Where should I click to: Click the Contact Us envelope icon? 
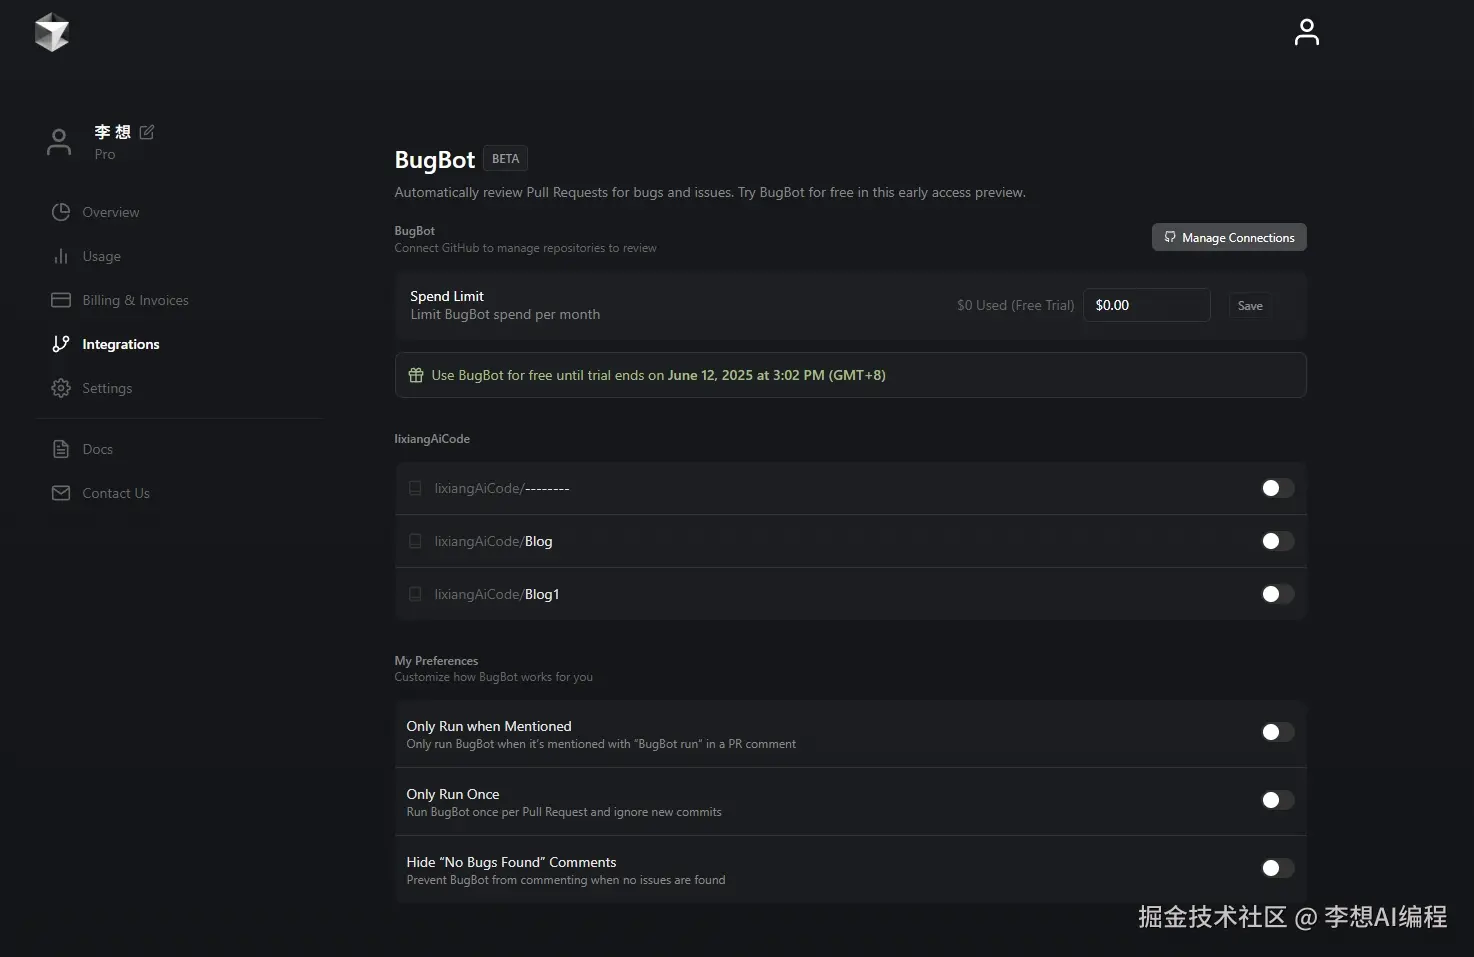click(x=61, y=493)
